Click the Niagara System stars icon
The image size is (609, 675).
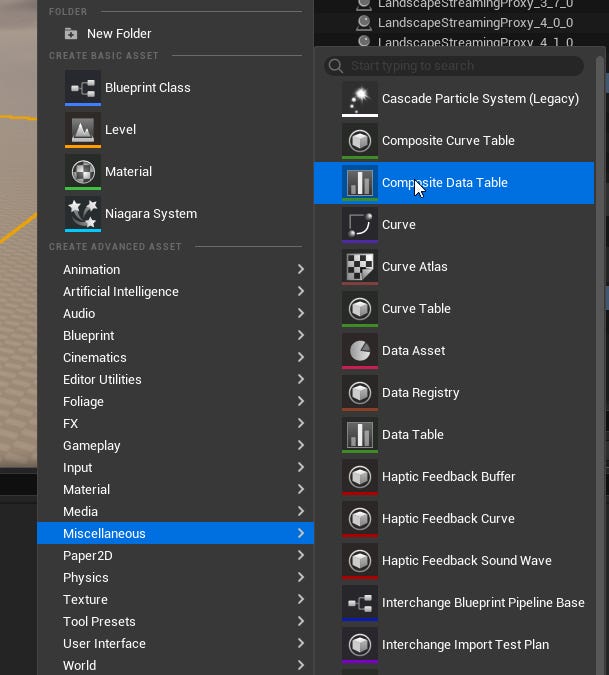pos(83,214)
